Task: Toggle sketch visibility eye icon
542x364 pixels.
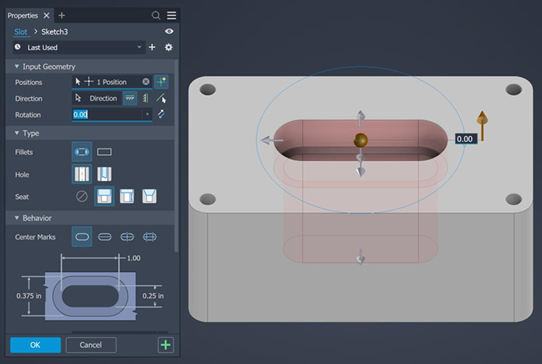Action: click(x=169, y=31)
